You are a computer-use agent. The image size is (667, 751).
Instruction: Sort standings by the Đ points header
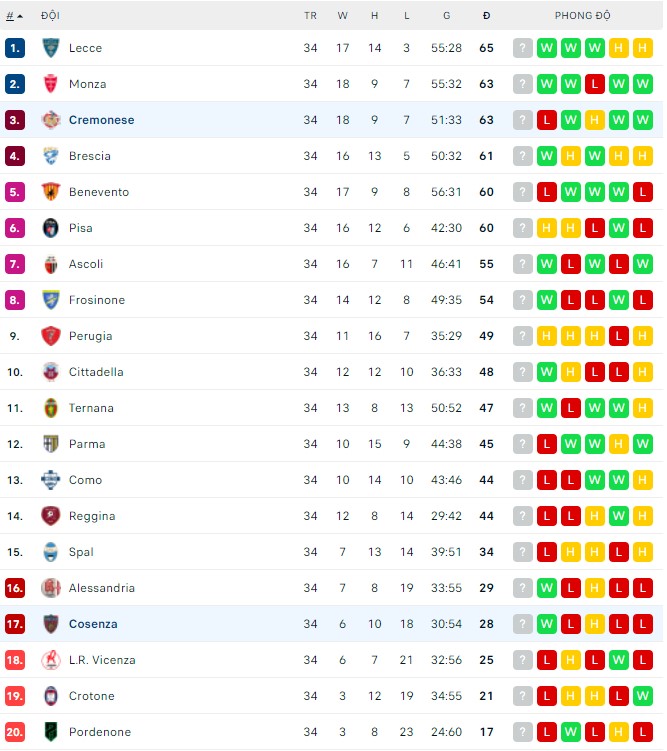pos(486,16)
